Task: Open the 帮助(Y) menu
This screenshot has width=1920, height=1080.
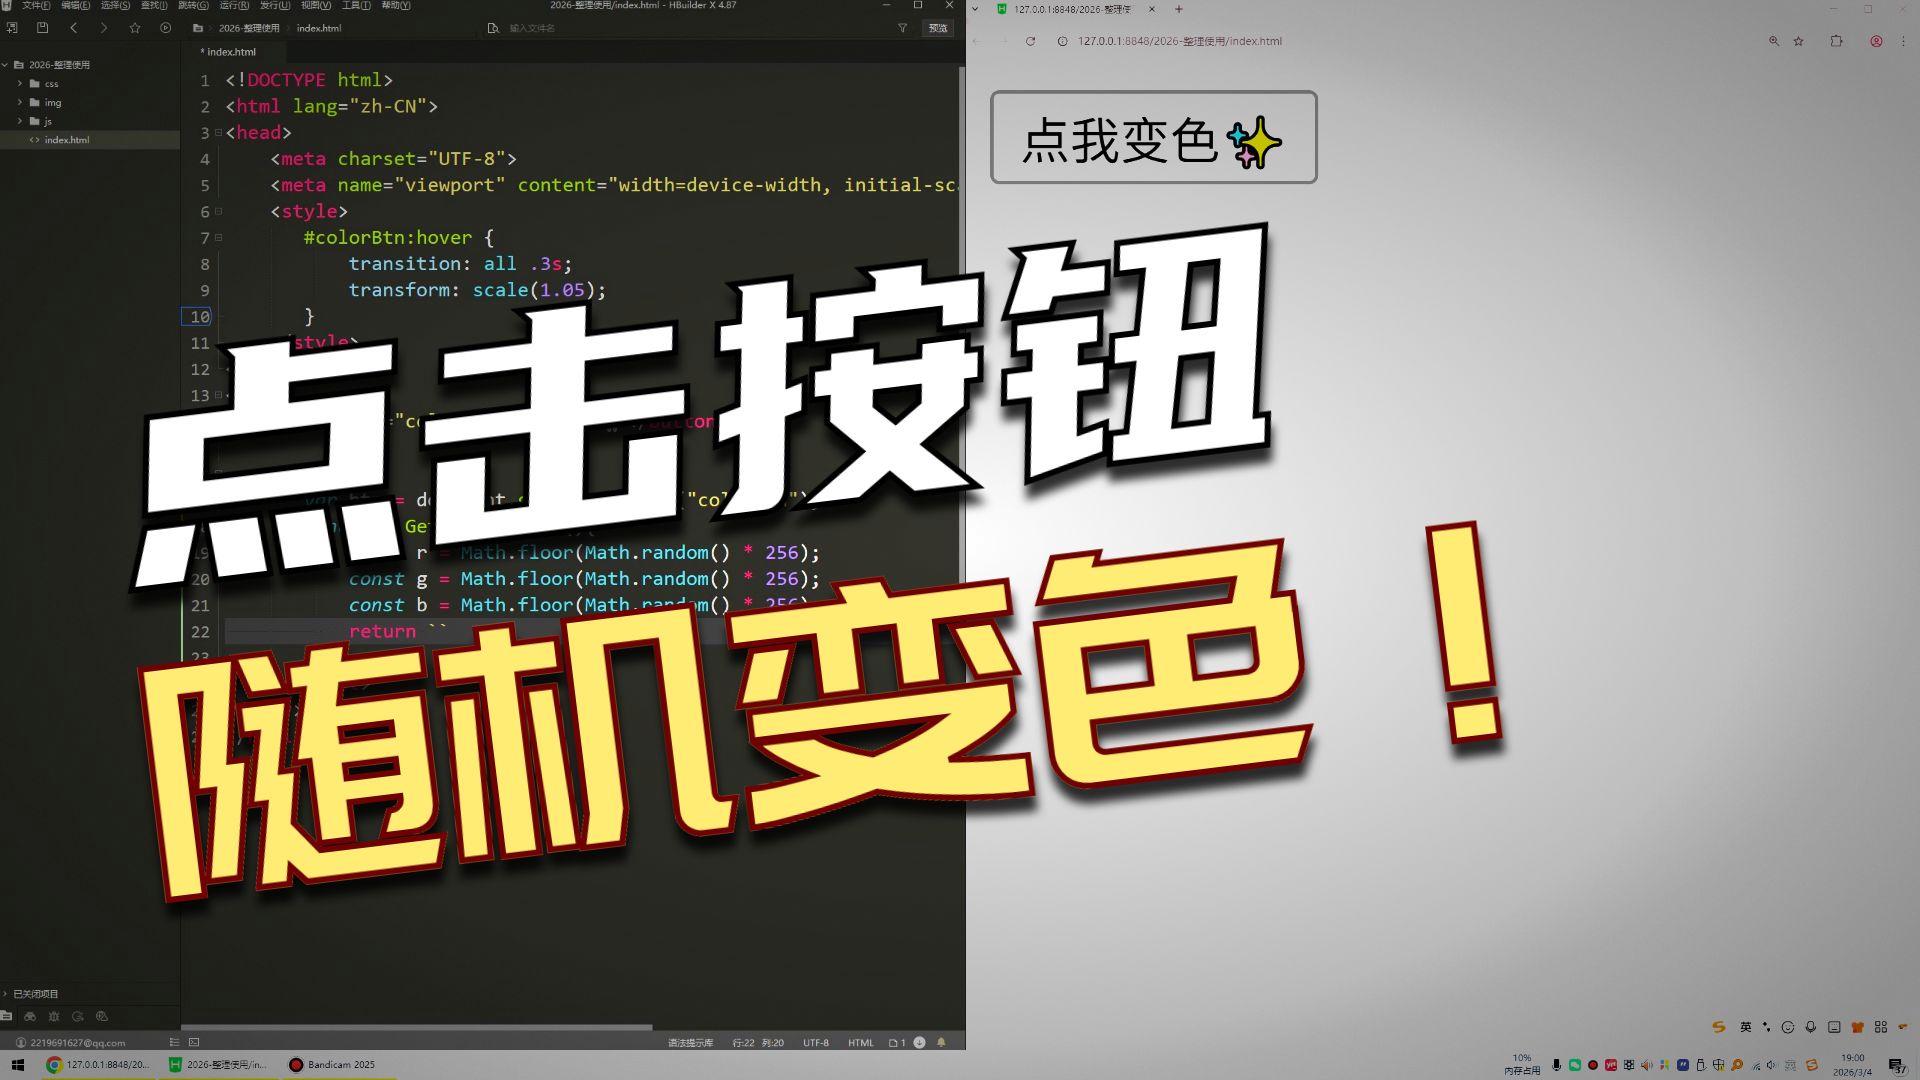Action: [x=396, y=5]
